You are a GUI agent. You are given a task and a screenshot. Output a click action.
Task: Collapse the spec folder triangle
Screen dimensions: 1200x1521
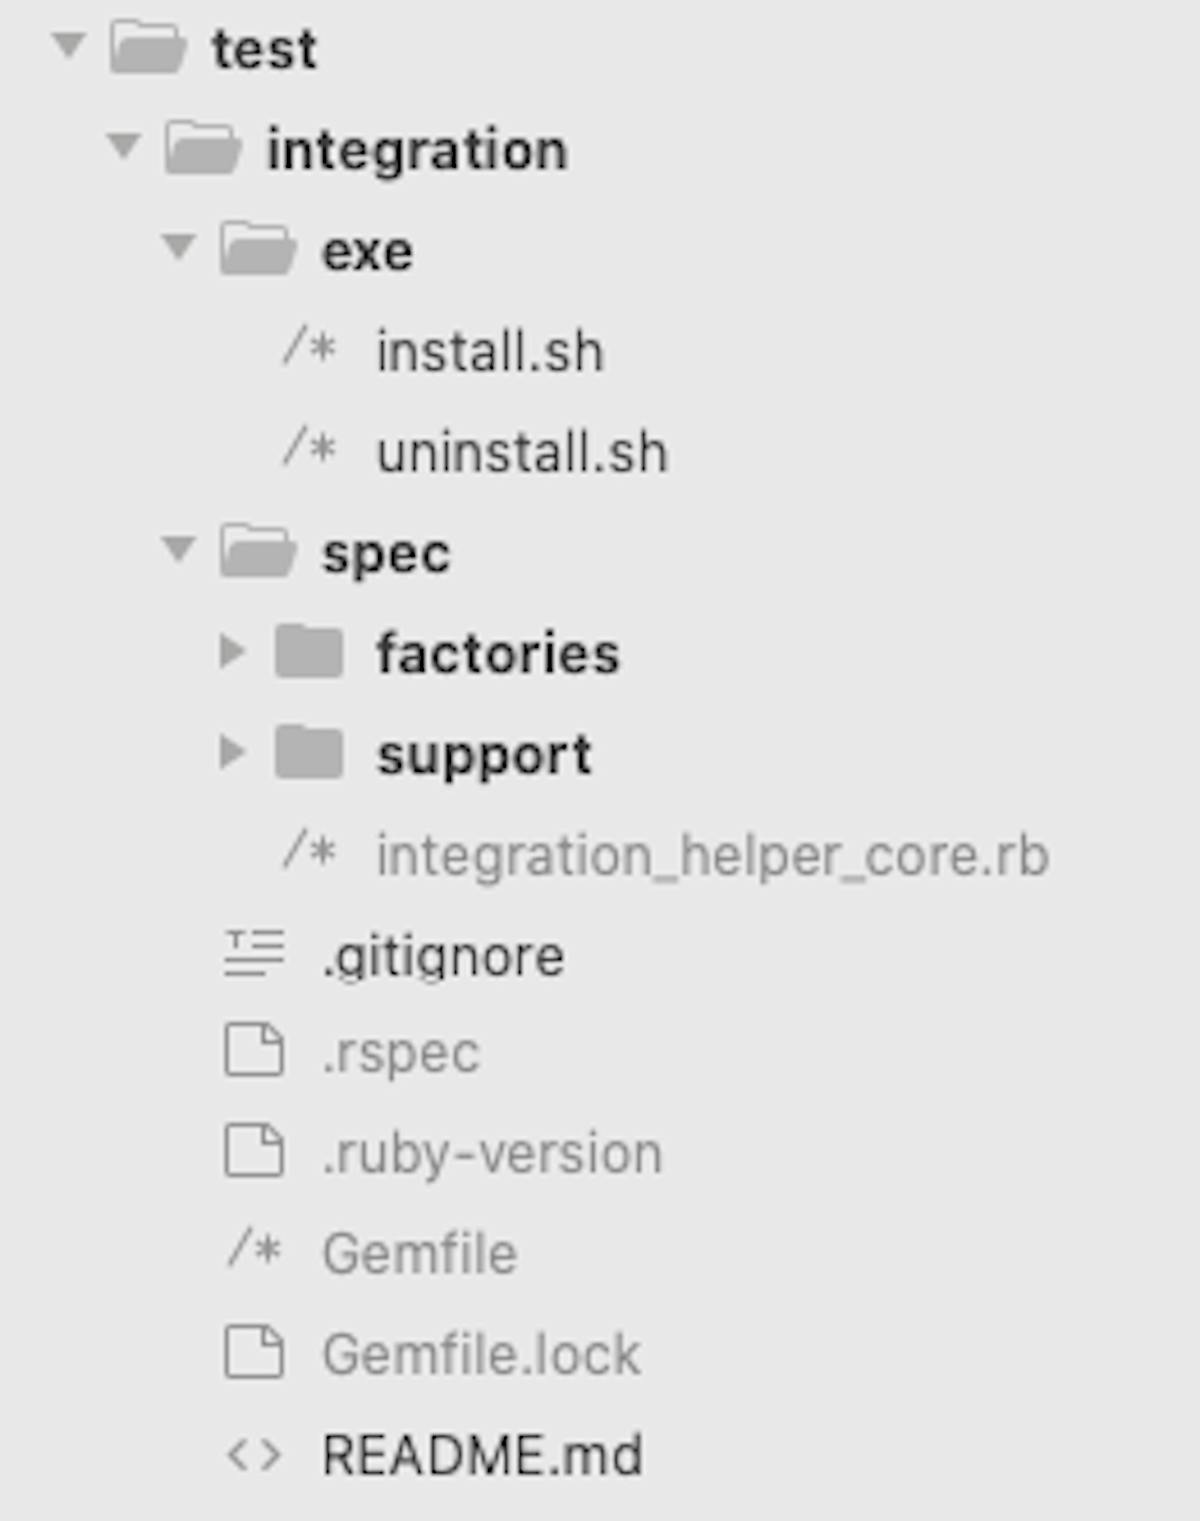pyautogui.click(x=178, y=549)
